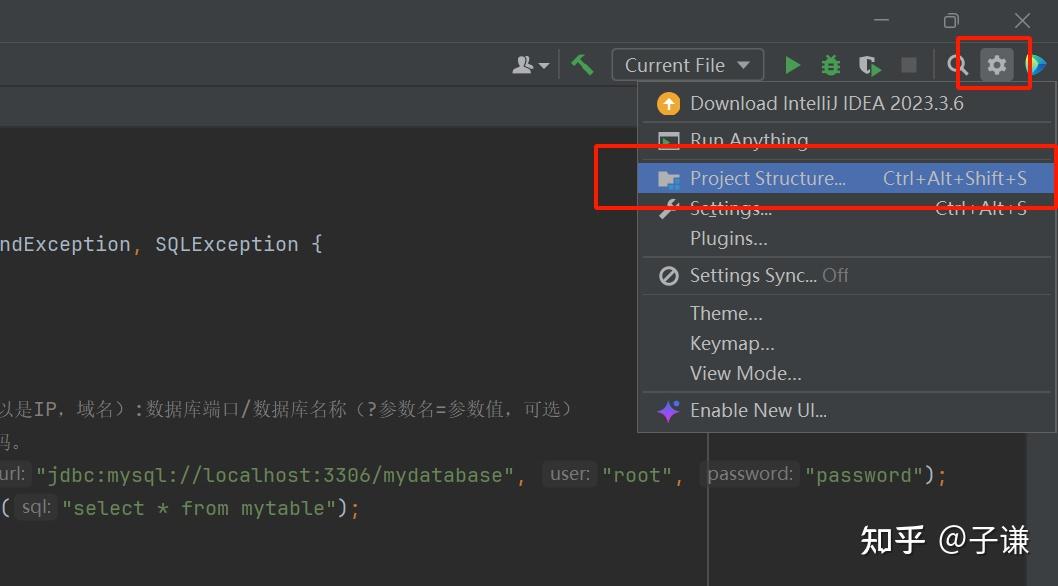Click the Settings gear icon in the toolbar
The image size is (1058, 586).
pyautogui.click(x=995, y=64)
